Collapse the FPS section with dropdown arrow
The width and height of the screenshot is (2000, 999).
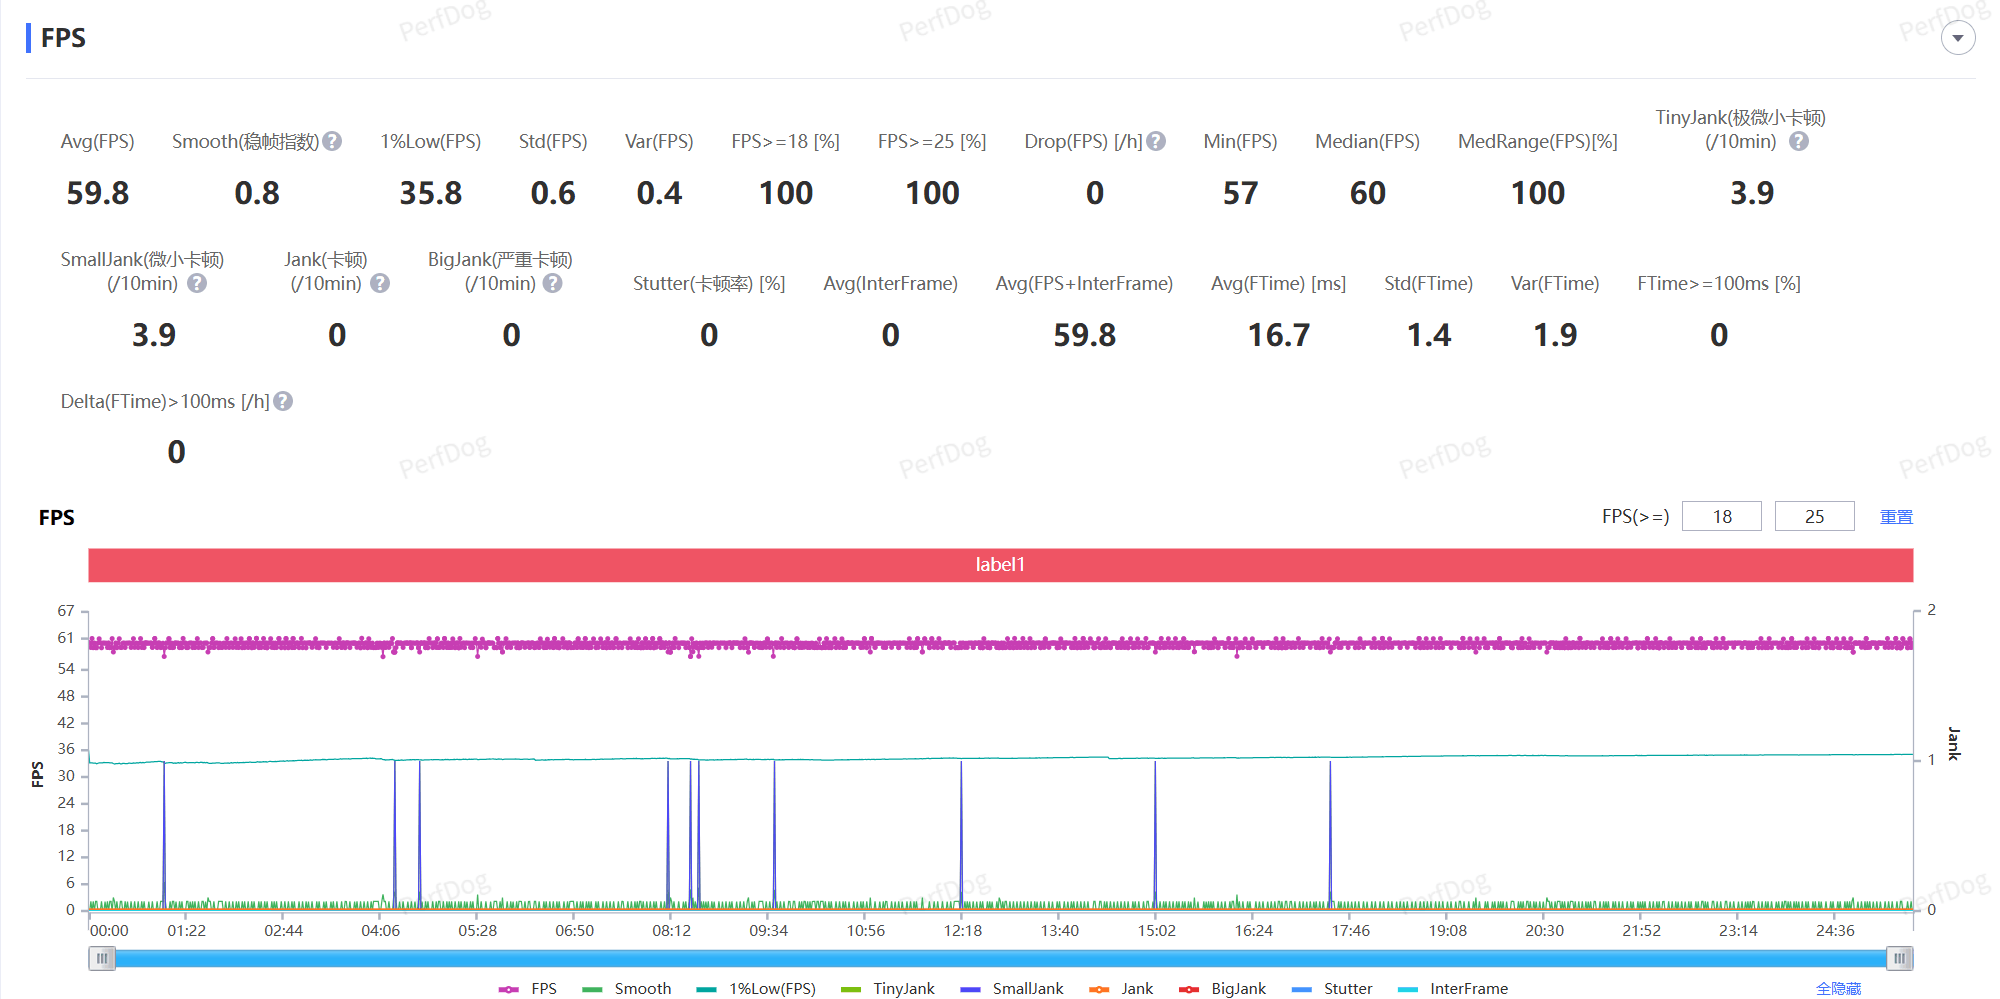(1957, 39)
